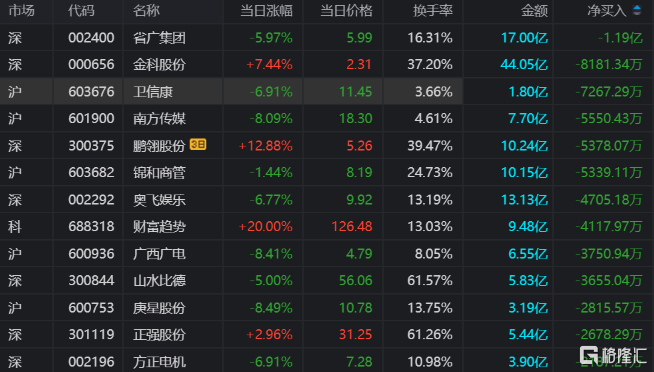
Task: Click the 正强股份 stock name
Action: point(159,334)
